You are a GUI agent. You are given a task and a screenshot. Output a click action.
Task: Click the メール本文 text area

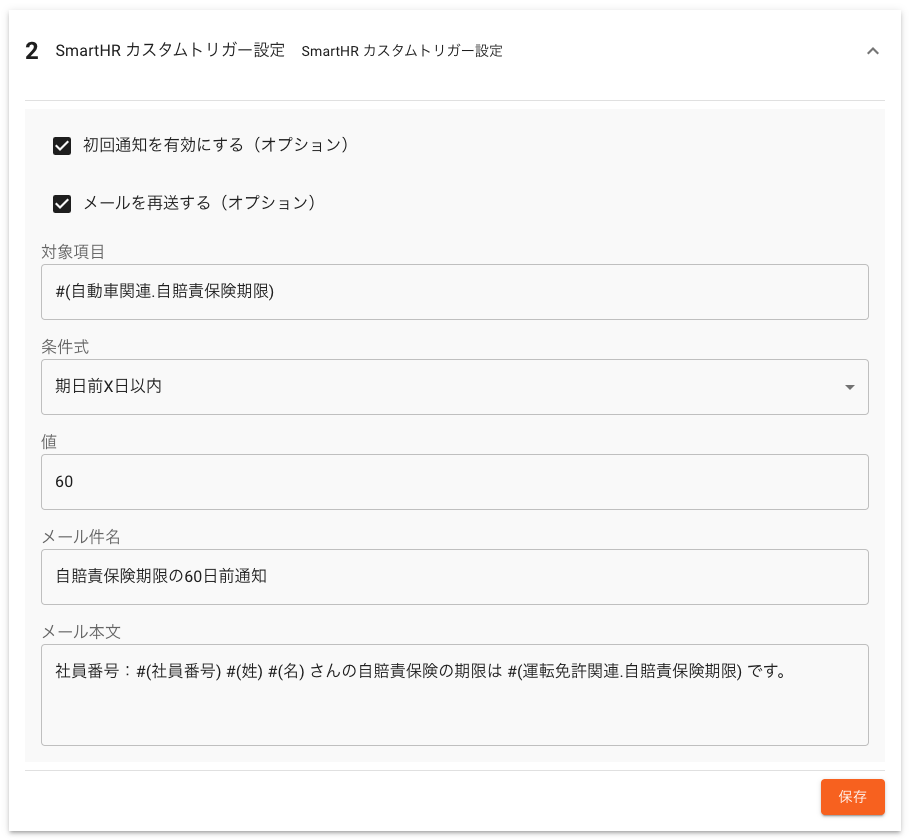(455, 695)
